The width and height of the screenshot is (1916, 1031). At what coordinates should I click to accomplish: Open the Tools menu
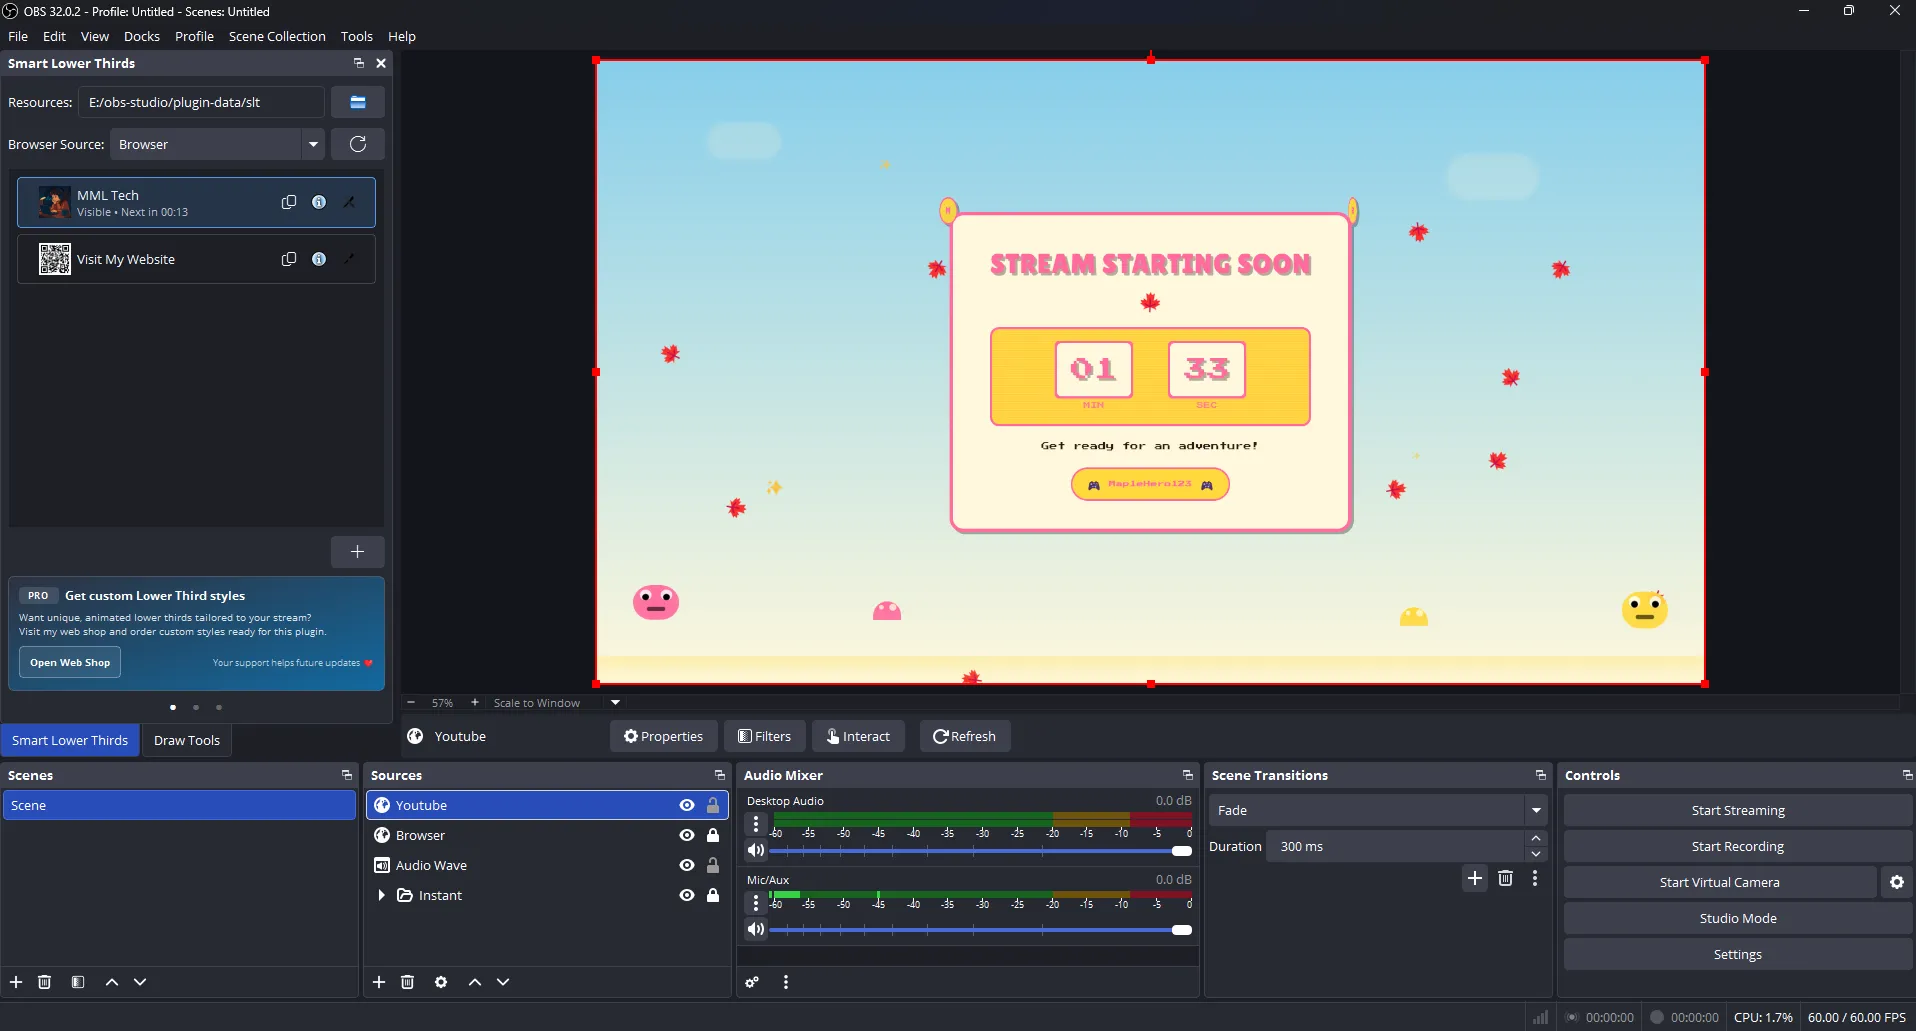tap(356, 36)
